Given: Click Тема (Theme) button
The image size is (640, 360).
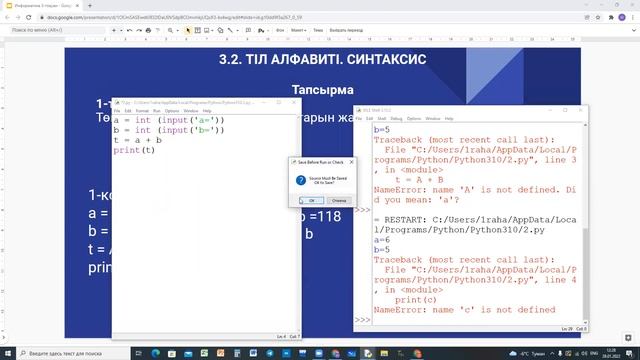Looking at the screenshot, I should [x=318, y=30].
